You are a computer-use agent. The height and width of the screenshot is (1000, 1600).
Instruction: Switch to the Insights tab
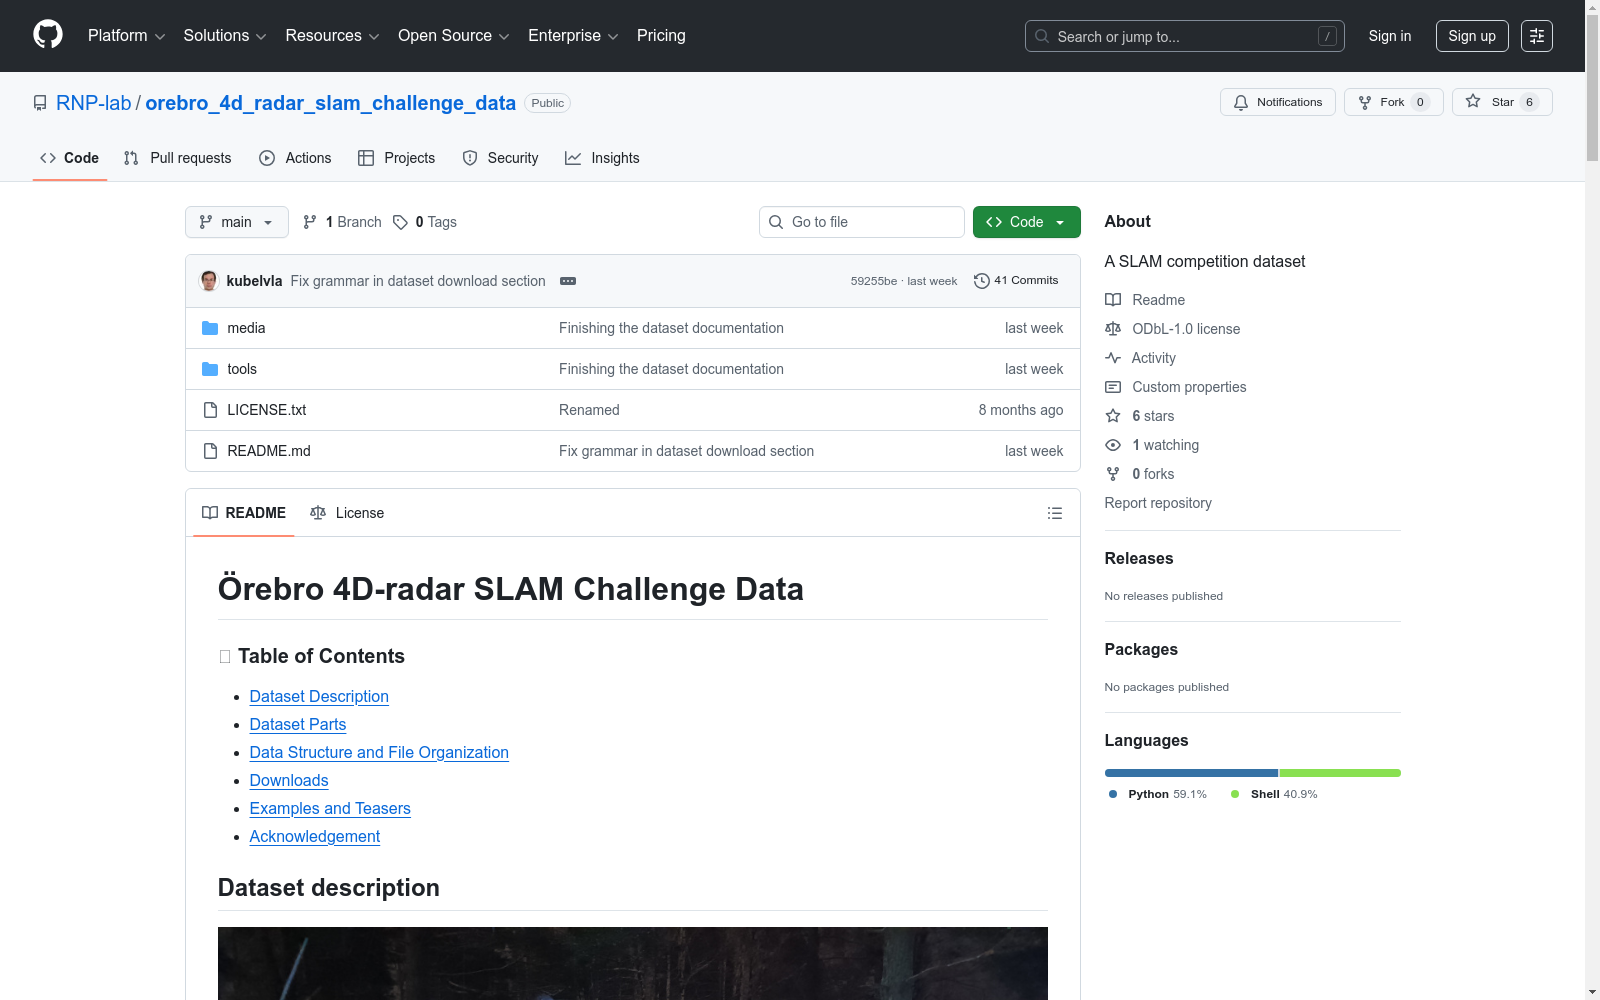click(602, 158)
